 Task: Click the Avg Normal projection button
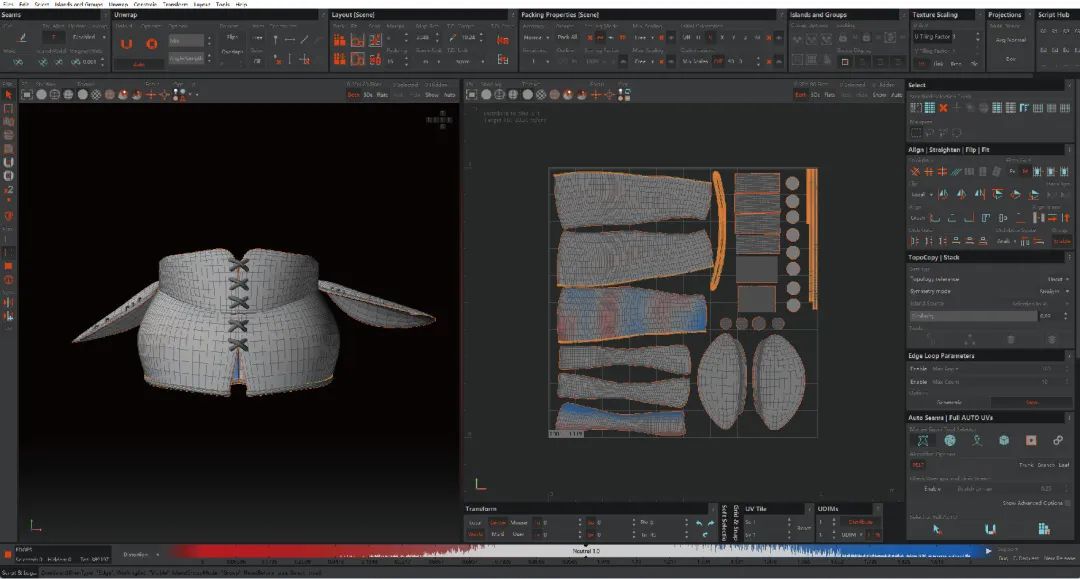[x=1010, y=40]
